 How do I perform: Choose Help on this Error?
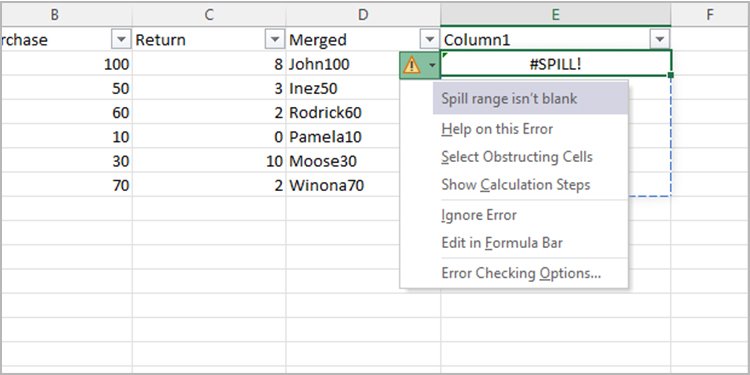tap(497, 129)
